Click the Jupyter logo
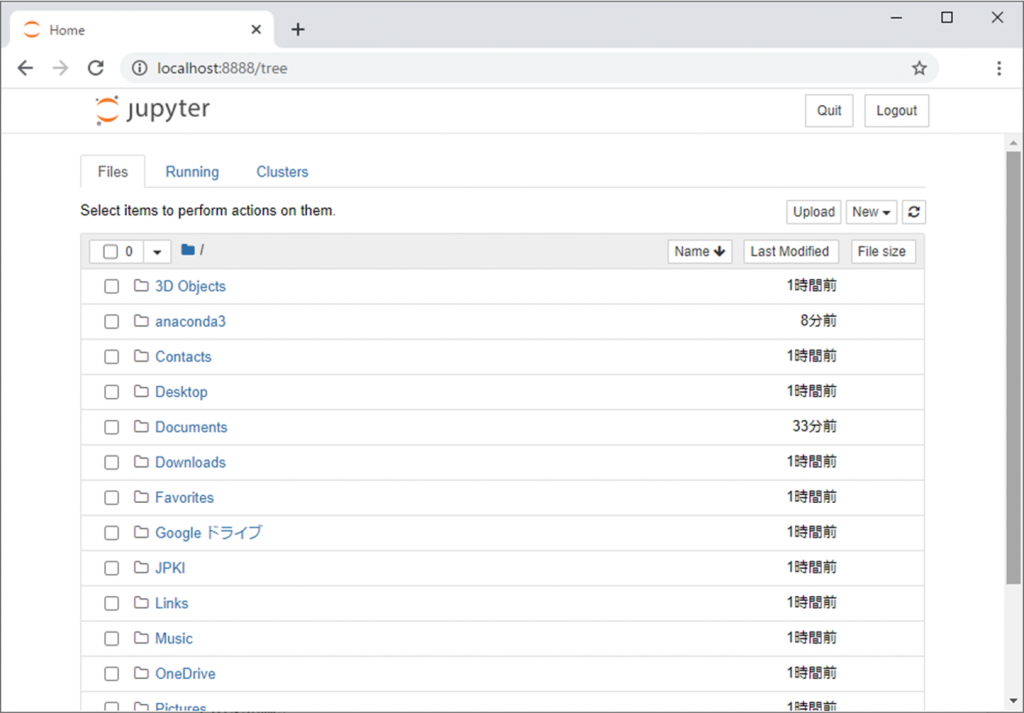1024x713 pixels. (152, 110)
